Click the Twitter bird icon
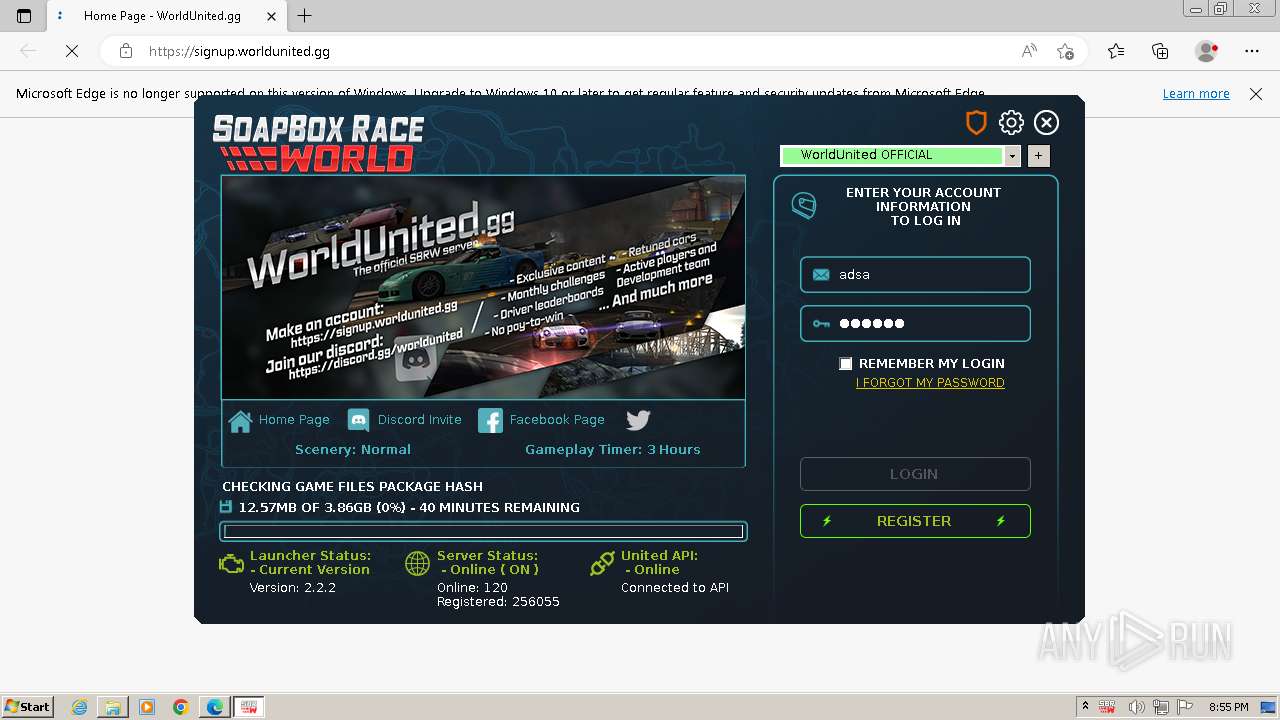Viewport: 1280px width, 720px height. [x=638, y=421]
